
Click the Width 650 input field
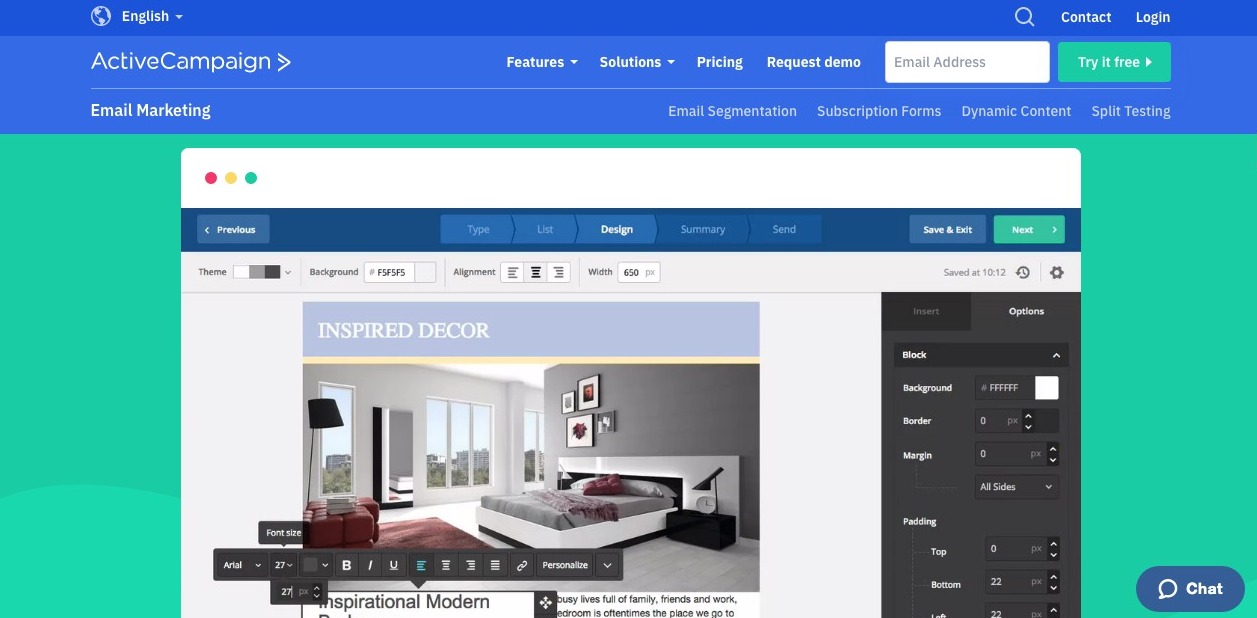639,272
